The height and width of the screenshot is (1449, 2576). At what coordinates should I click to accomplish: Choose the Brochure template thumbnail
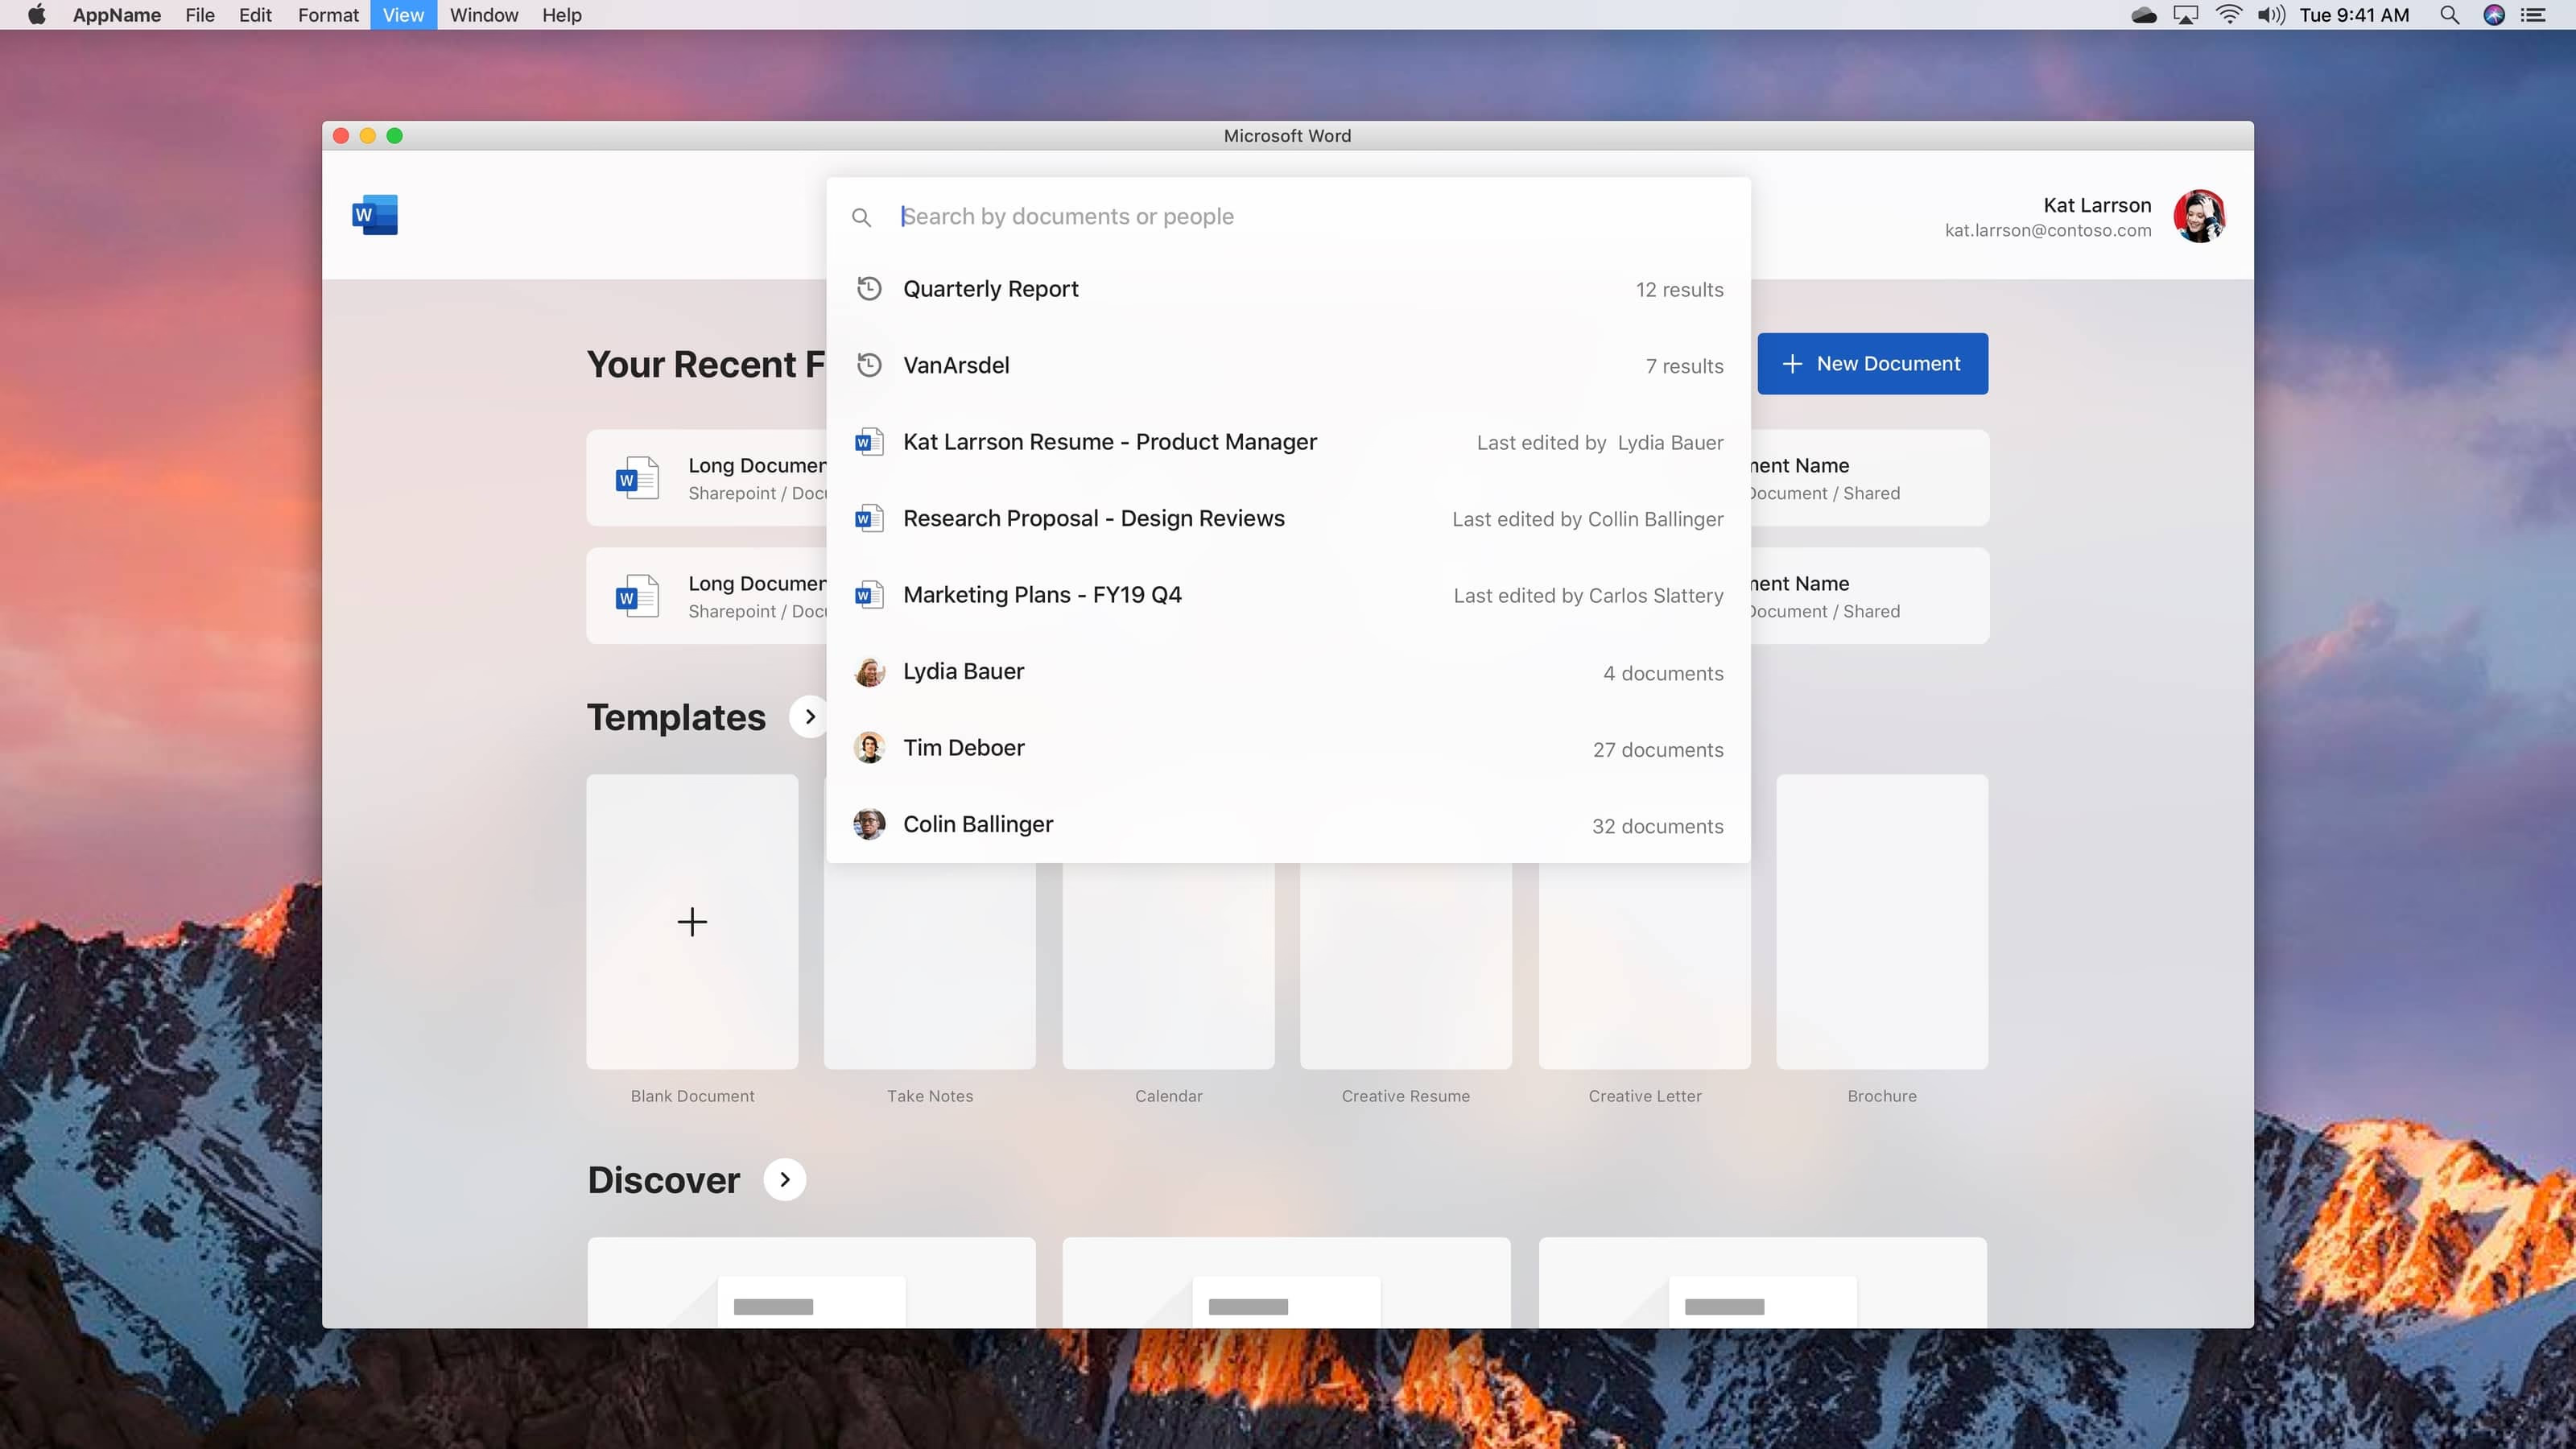click(1881, 921)
